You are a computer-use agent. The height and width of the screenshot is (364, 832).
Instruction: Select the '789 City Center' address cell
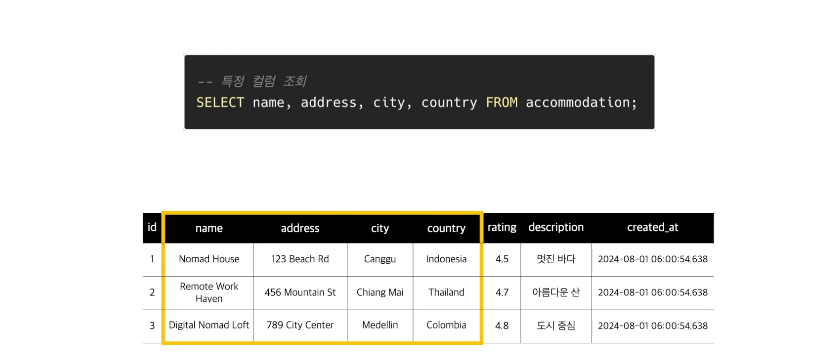tap(300, 325)
